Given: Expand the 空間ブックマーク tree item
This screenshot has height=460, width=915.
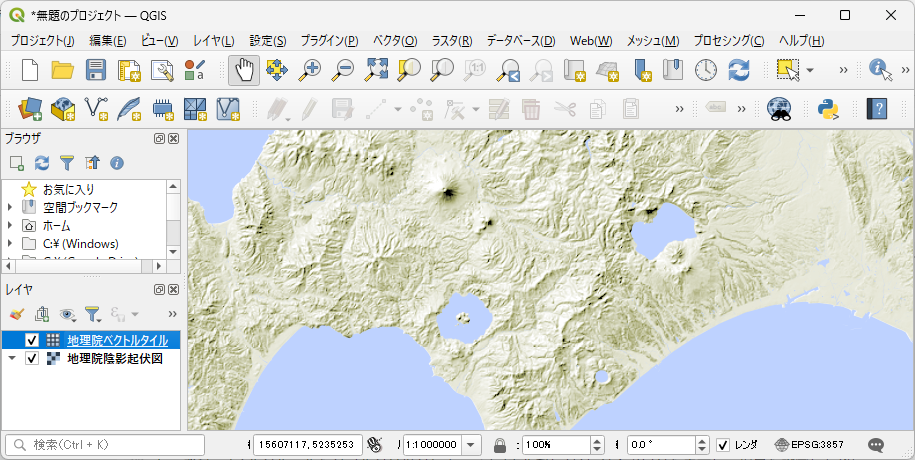Looking at the screenshot, I should [x=10, y=207].
